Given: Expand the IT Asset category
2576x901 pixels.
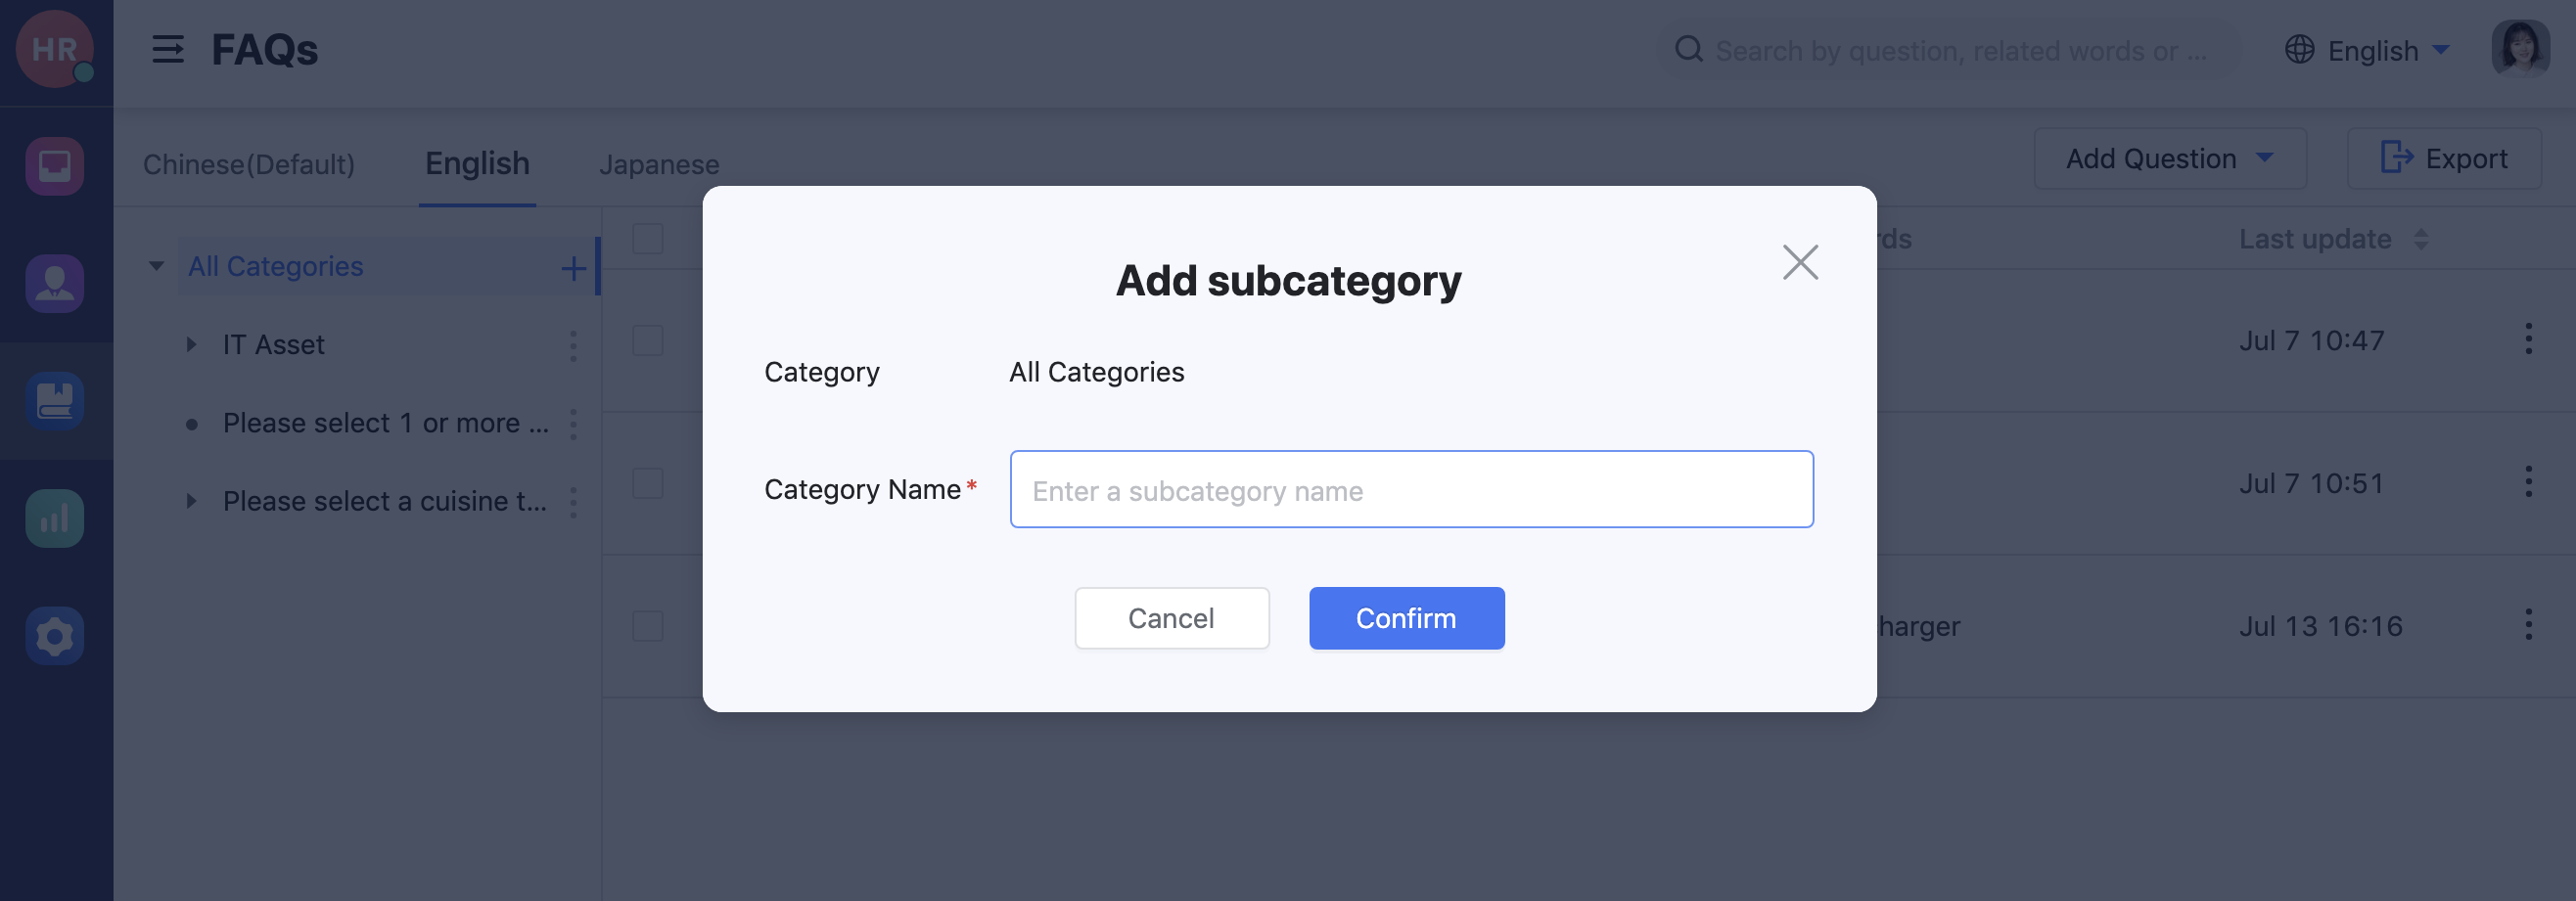Looking at the screenshot, I should pos(191,345).
